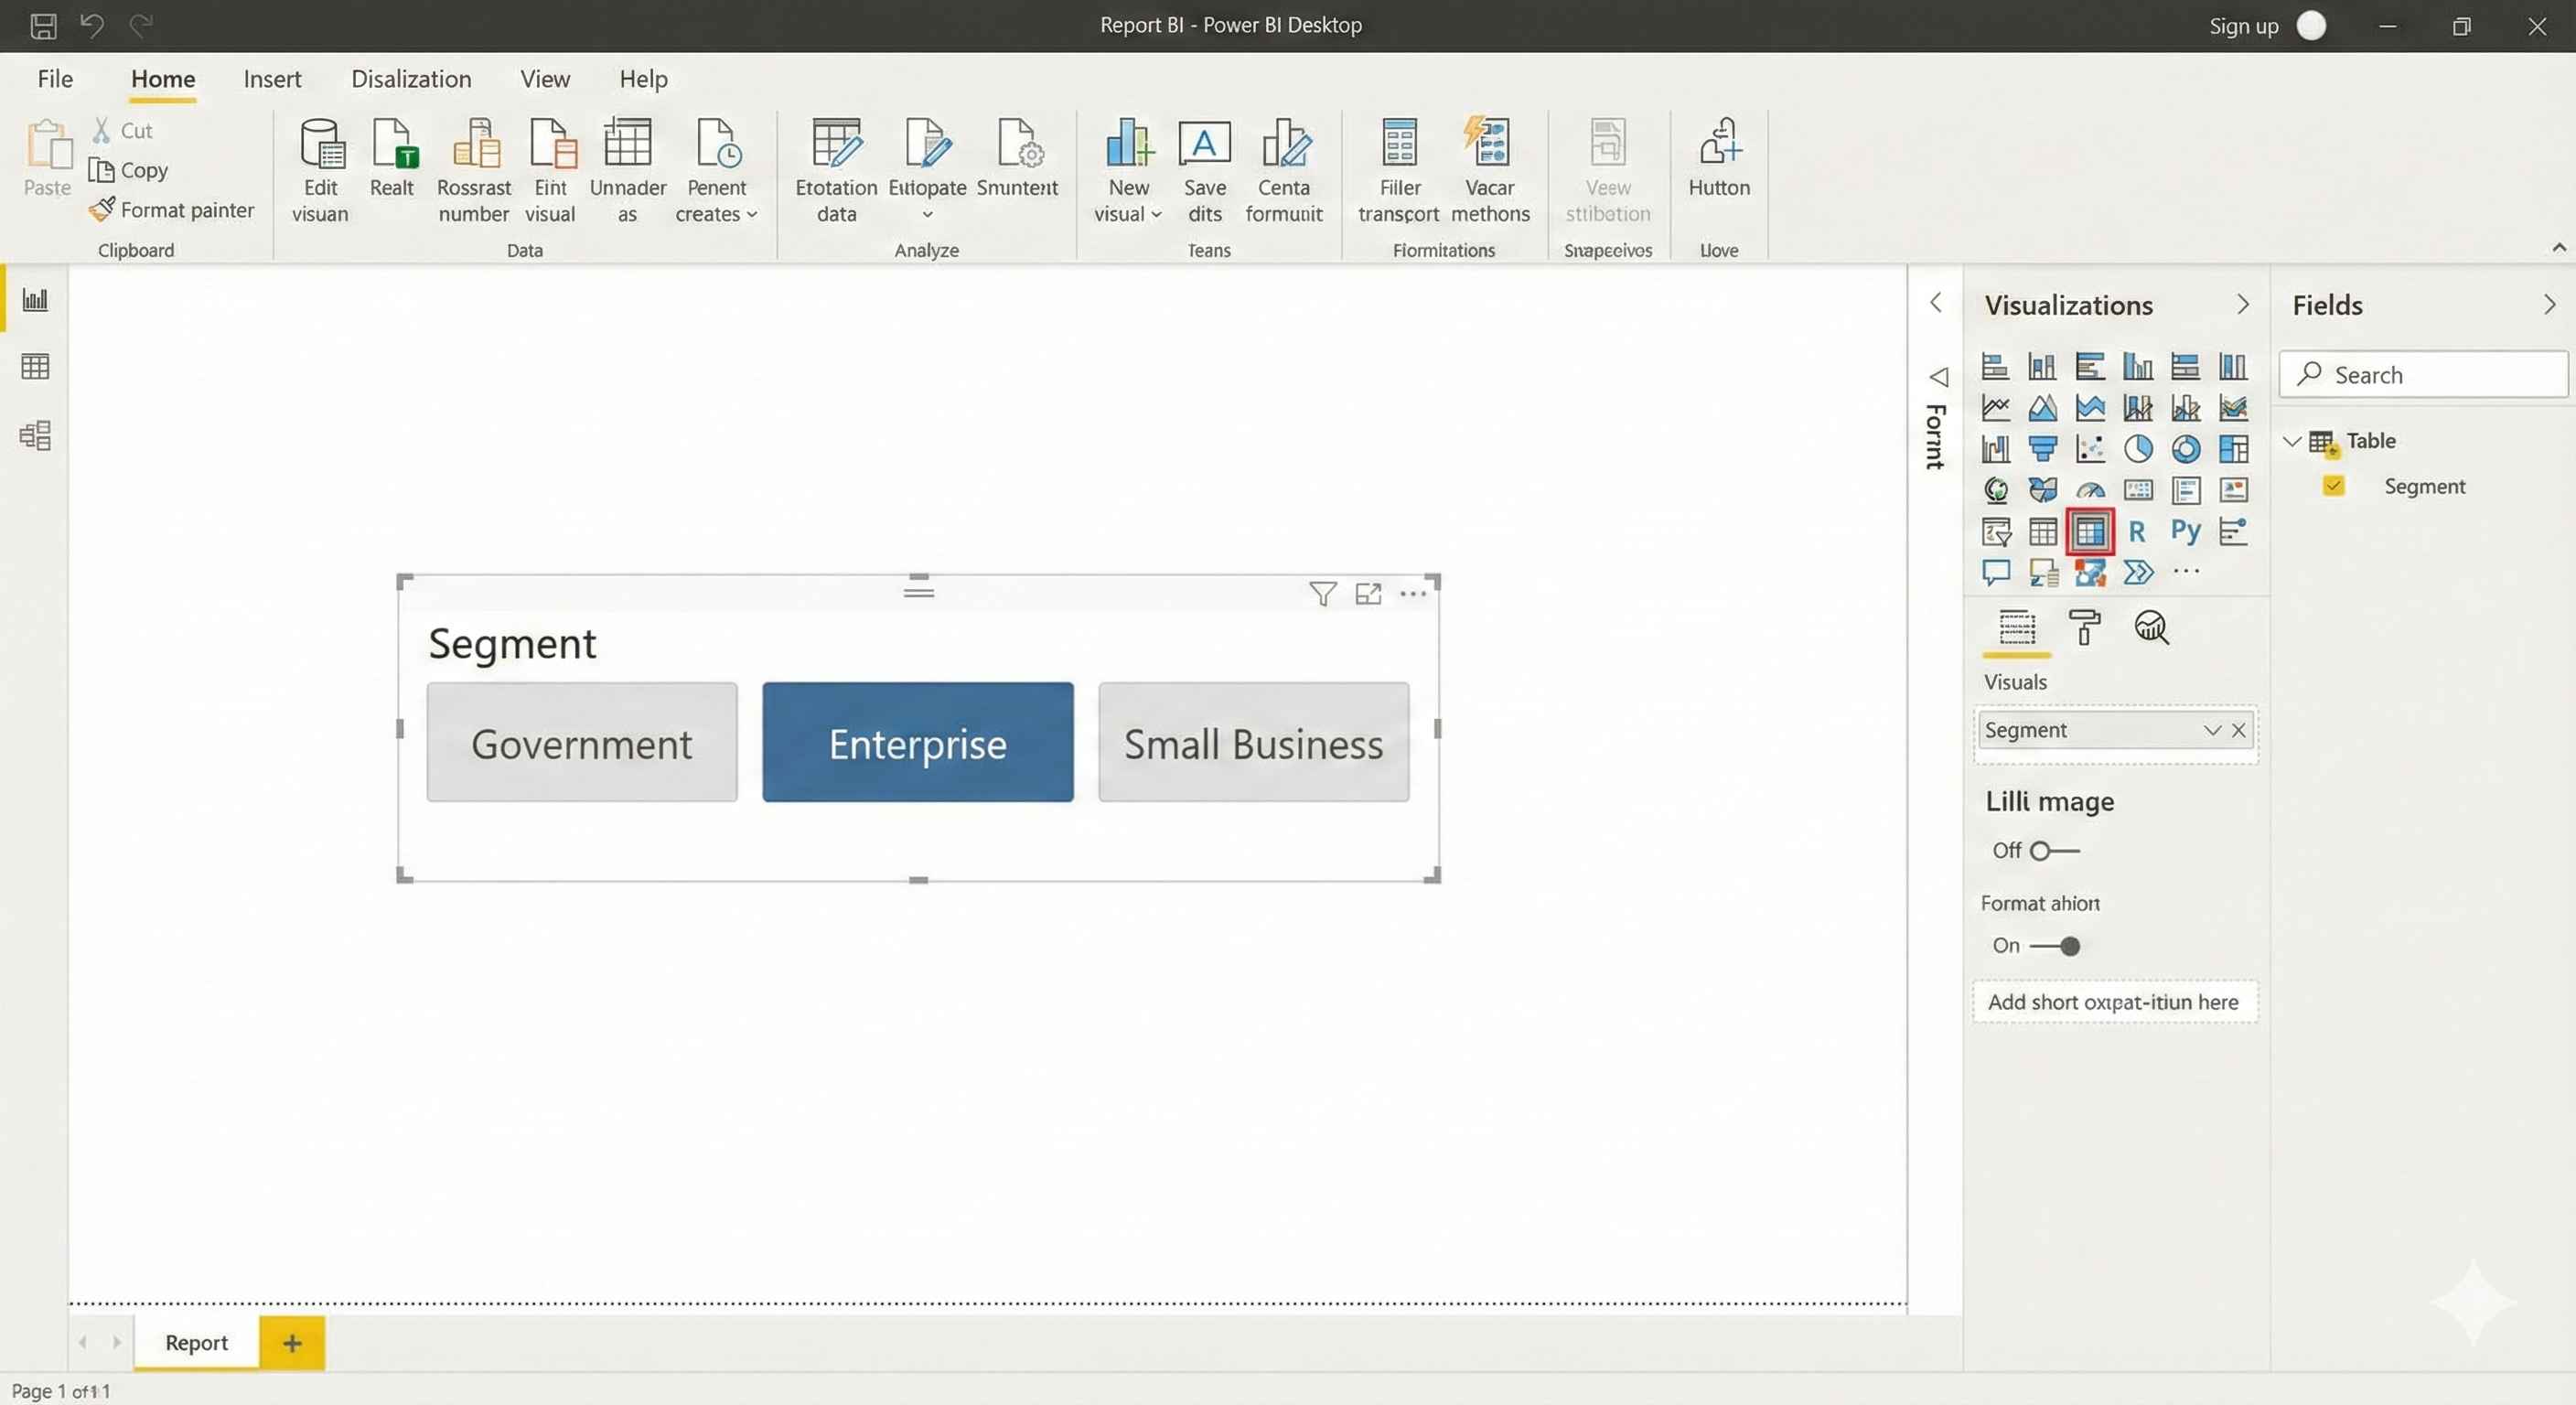2576x1405 pixels.
Task: Open focus mode icon on Segment visual
Action: coord(1367,594)
